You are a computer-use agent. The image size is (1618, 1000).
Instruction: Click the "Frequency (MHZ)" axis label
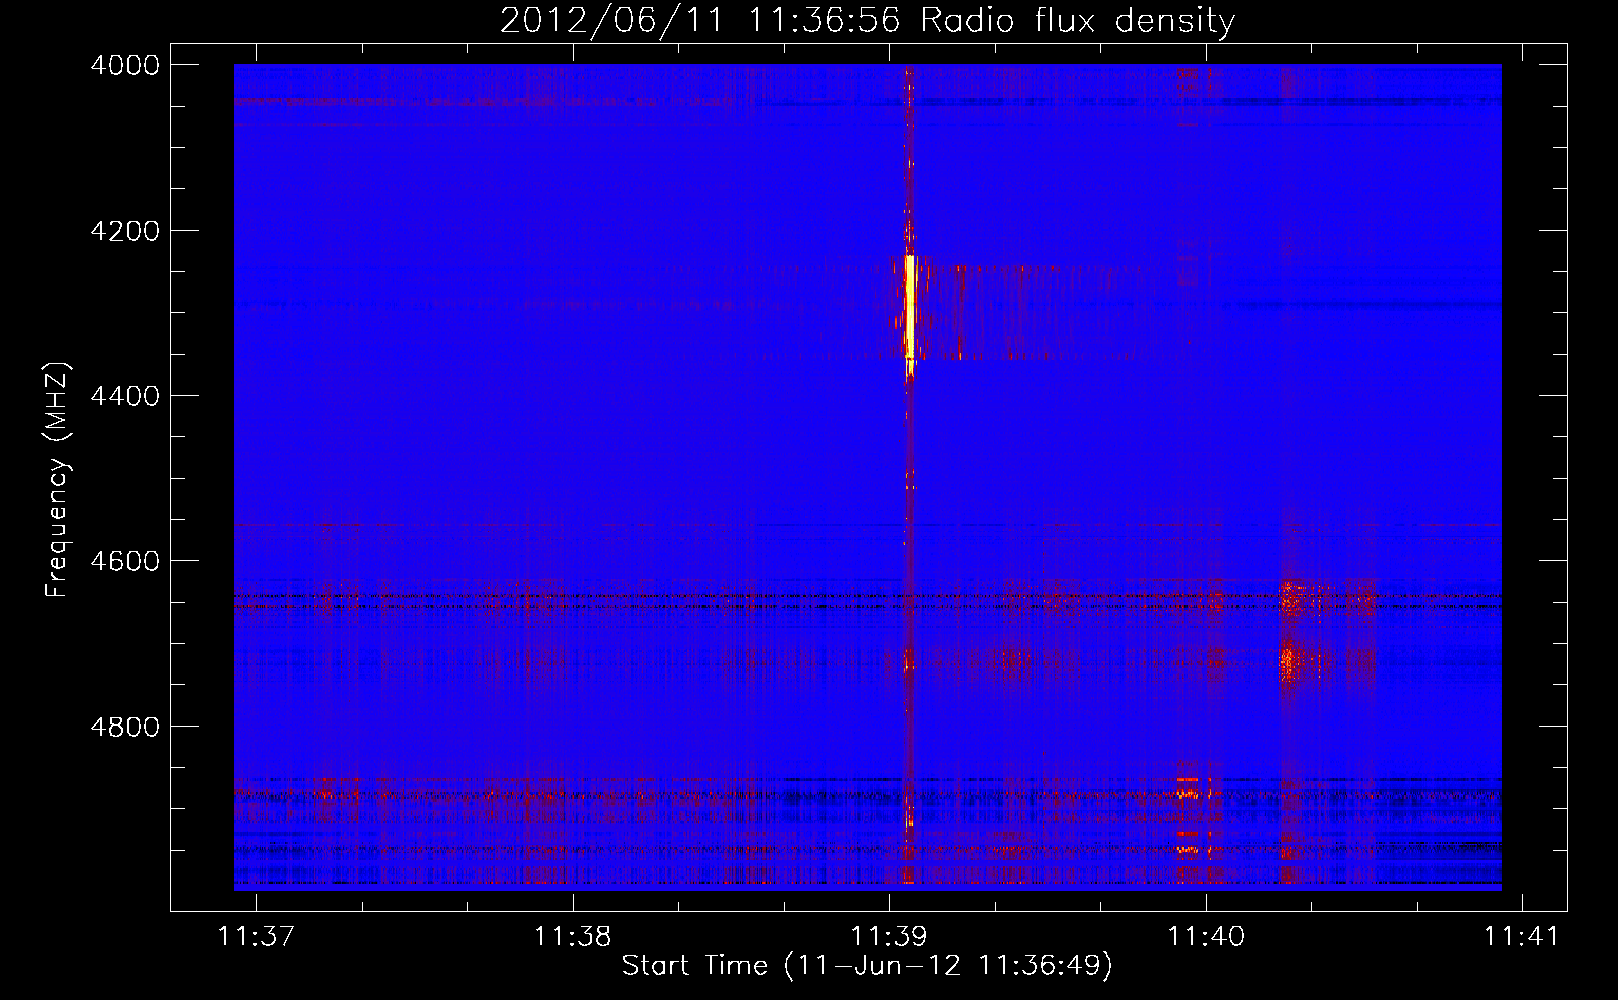[58, 480]
